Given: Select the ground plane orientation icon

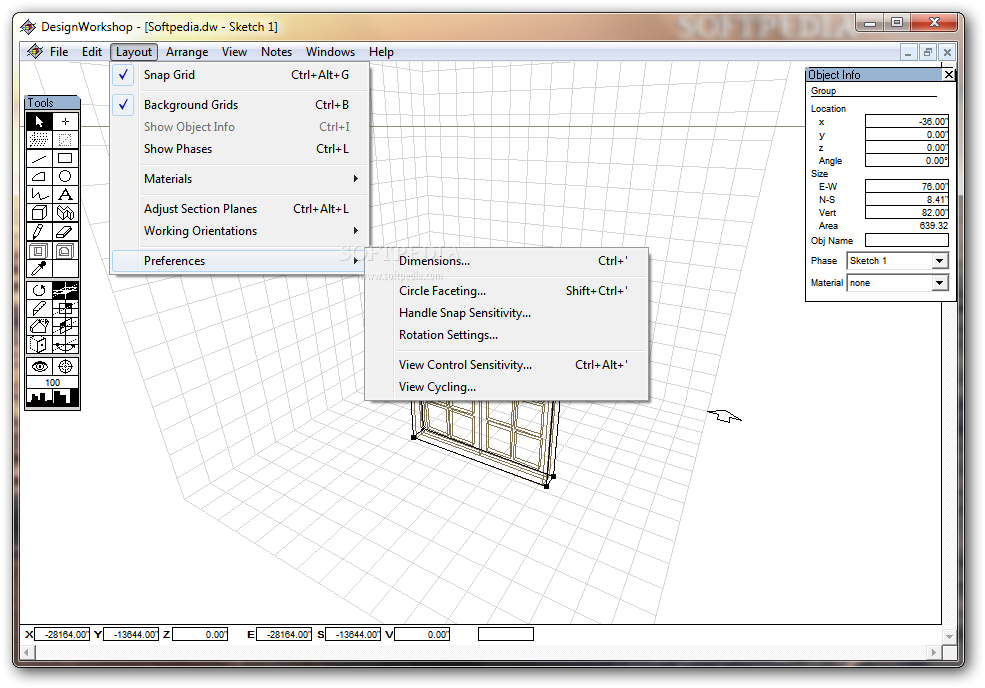Looking at the screenshot, I should click(x=65, y=290).
